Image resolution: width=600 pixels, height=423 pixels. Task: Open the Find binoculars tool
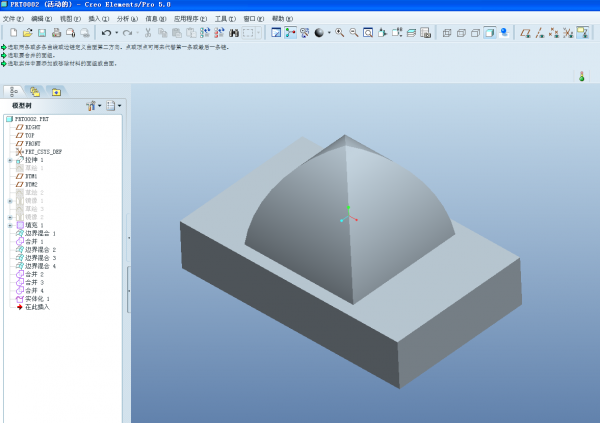tap(234, 33)
